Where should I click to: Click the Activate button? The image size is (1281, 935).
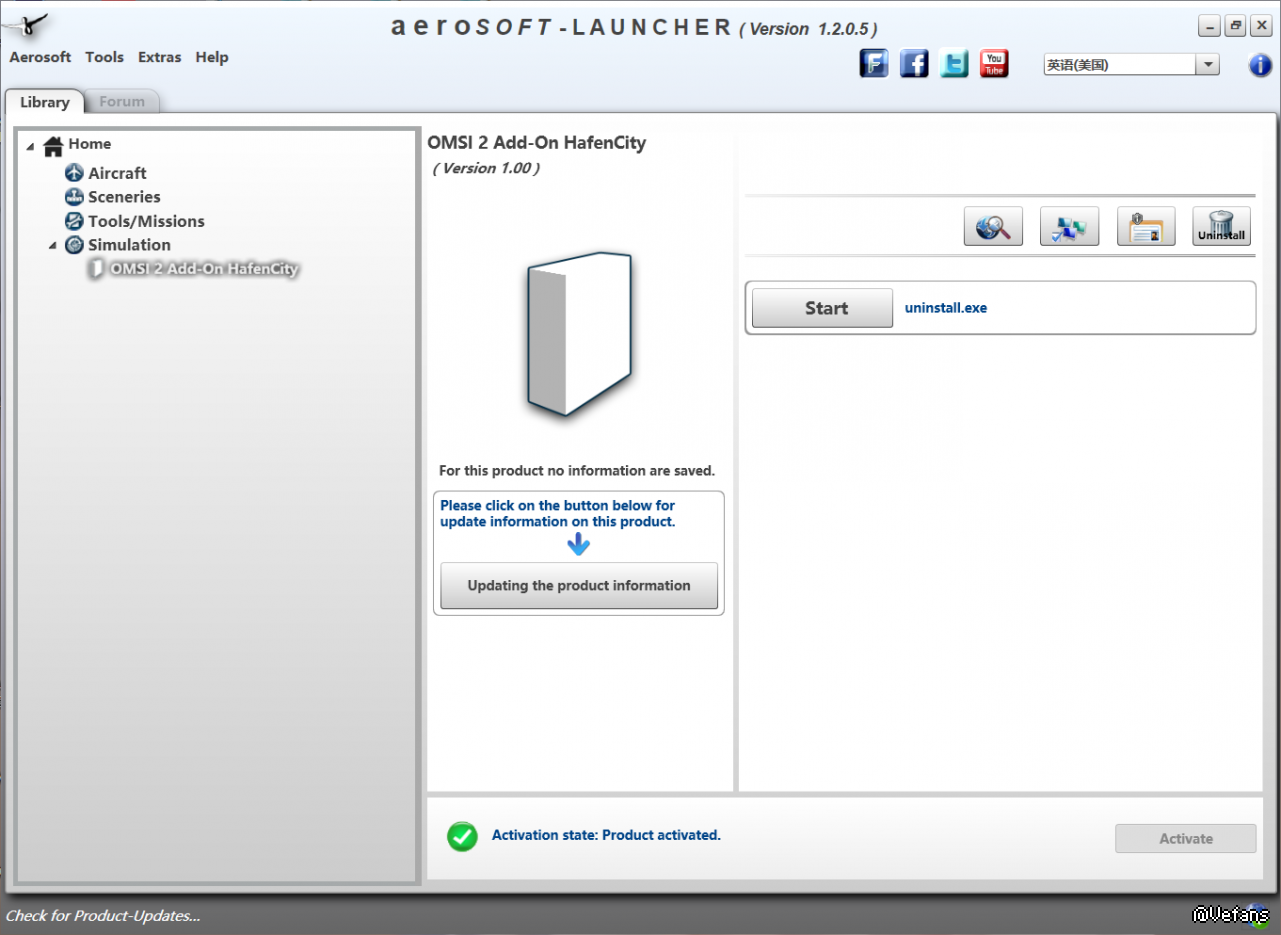click(x=1186, y=839)
